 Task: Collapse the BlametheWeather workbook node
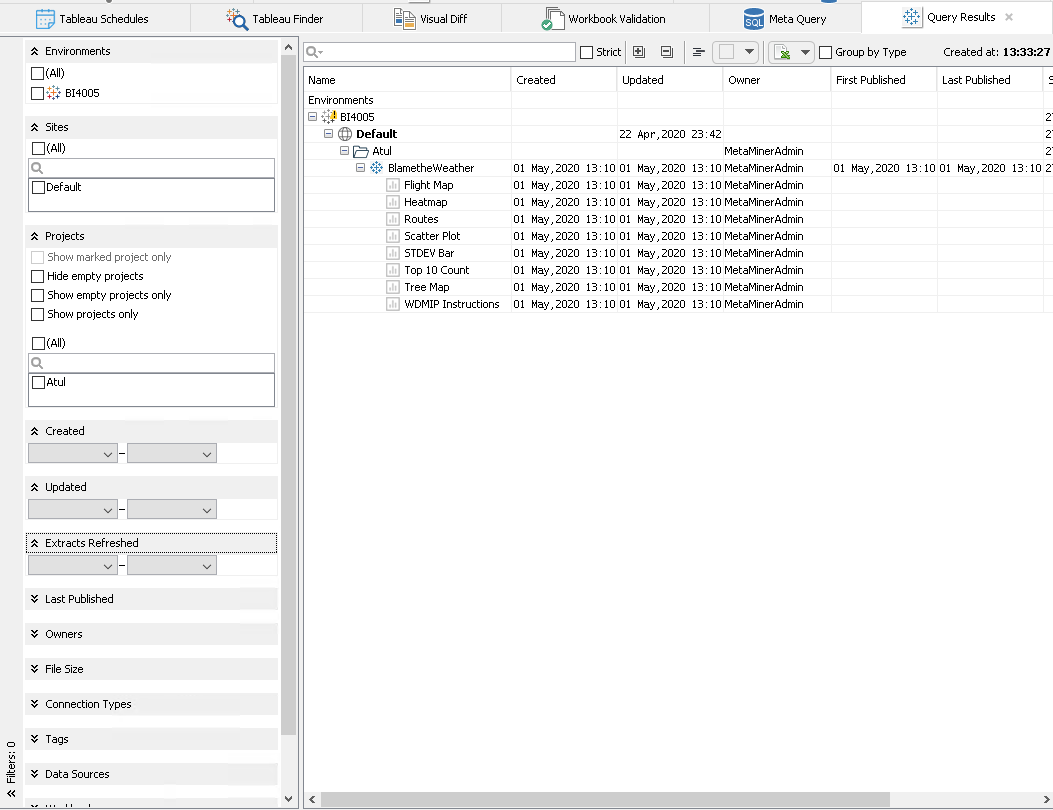point(361,168)
